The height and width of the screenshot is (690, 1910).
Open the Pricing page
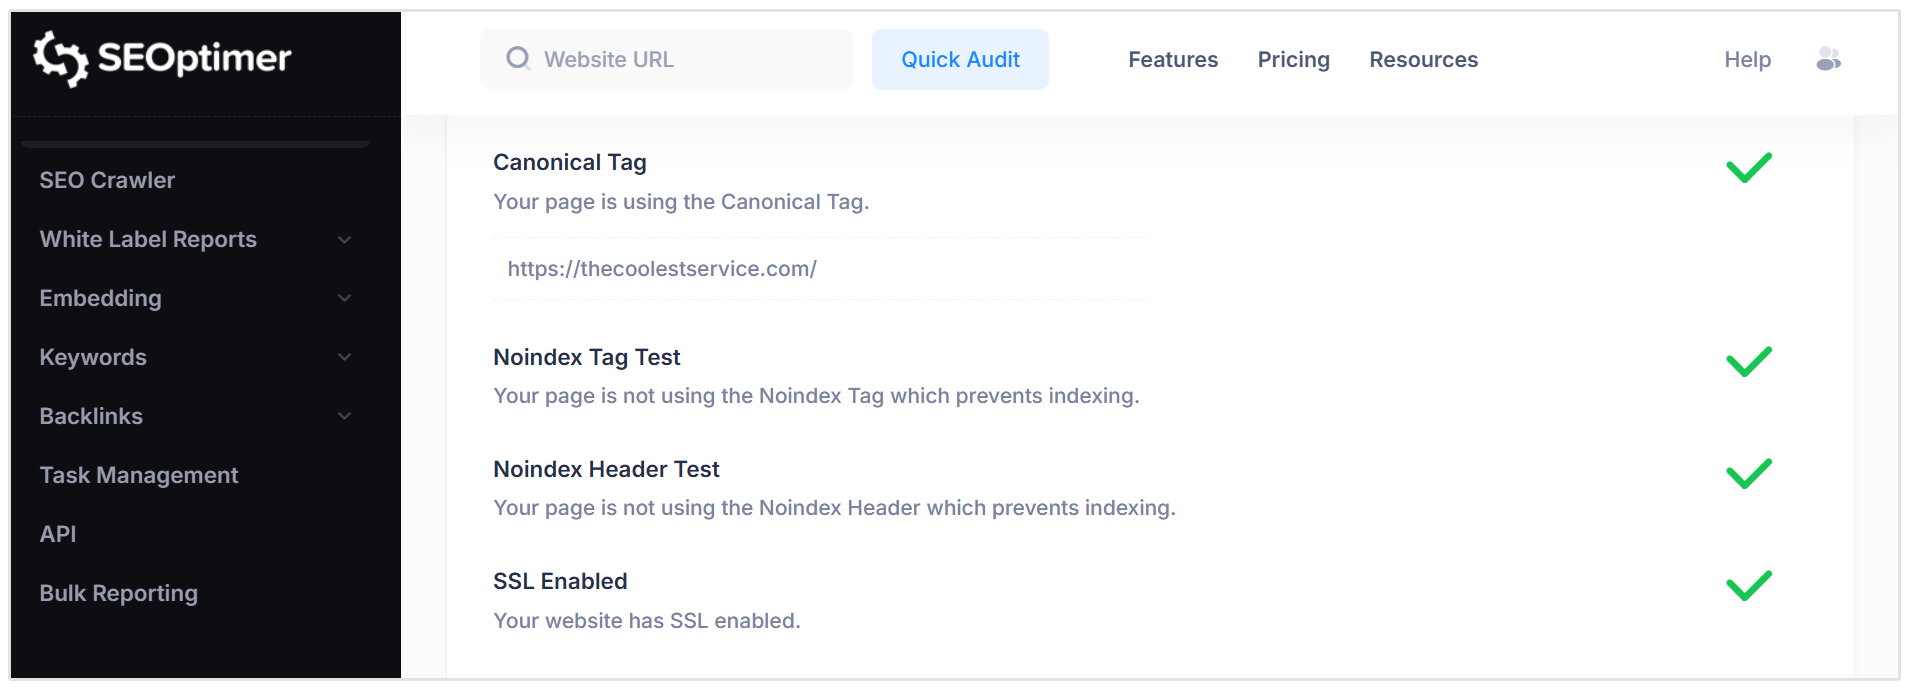(x=1293, y=59)
